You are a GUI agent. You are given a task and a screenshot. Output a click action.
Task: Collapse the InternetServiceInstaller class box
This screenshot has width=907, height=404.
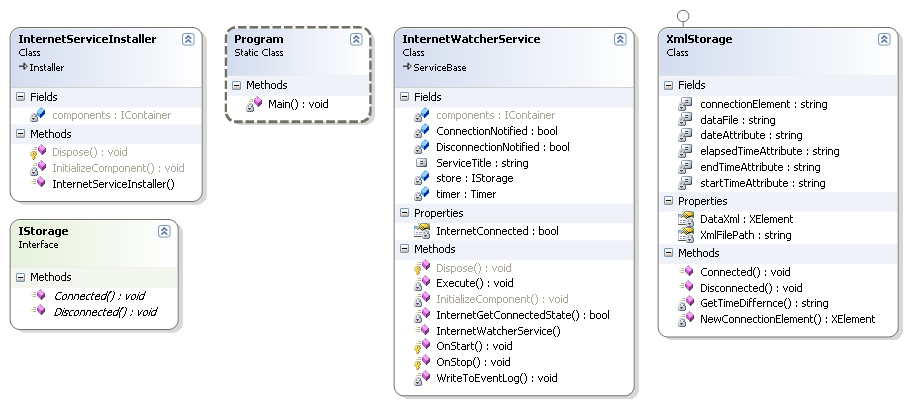tap(188, 39)
